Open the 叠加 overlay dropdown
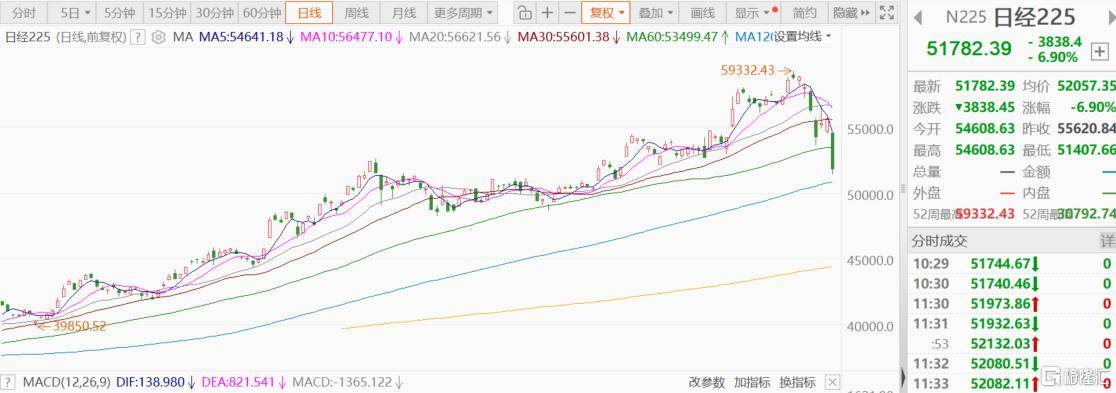This screenshot has width=1116, height=393. tap(654, 13)
